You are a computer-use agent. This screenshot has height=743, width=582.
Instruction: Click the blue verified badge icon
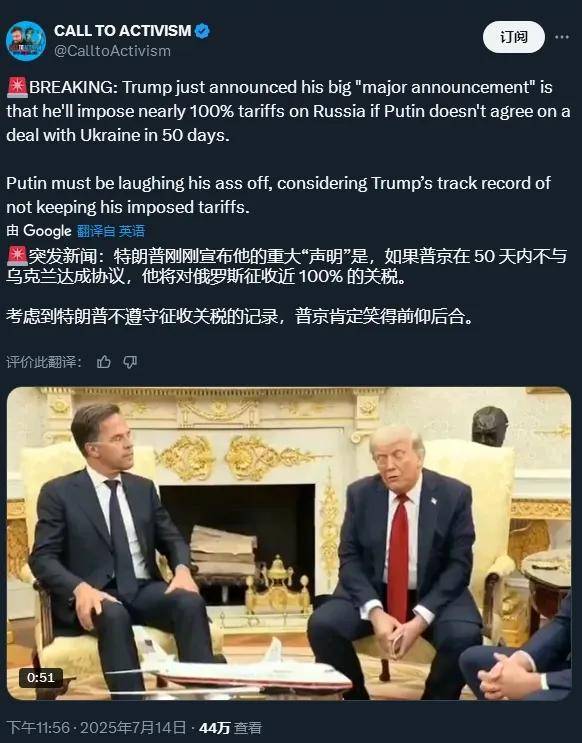[202, 31]
